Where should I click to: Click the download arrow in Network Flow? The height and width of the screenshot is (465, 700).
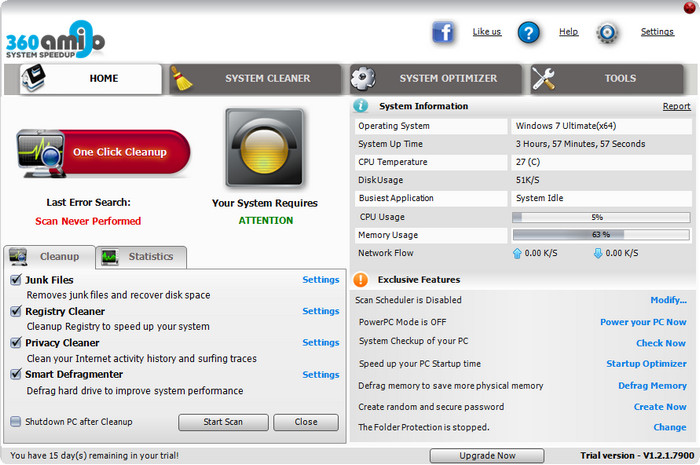598,253
